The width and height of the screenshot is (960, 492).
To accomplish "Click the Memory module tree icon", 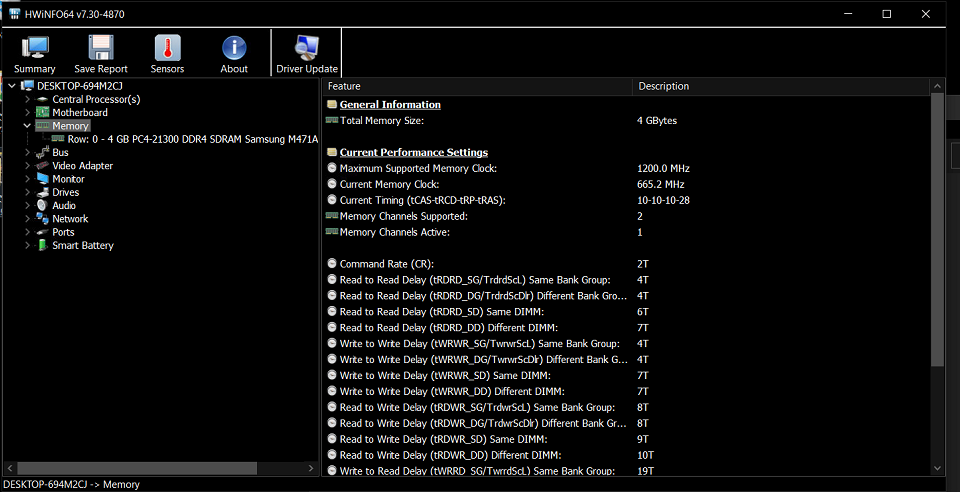I will (43, 125).
